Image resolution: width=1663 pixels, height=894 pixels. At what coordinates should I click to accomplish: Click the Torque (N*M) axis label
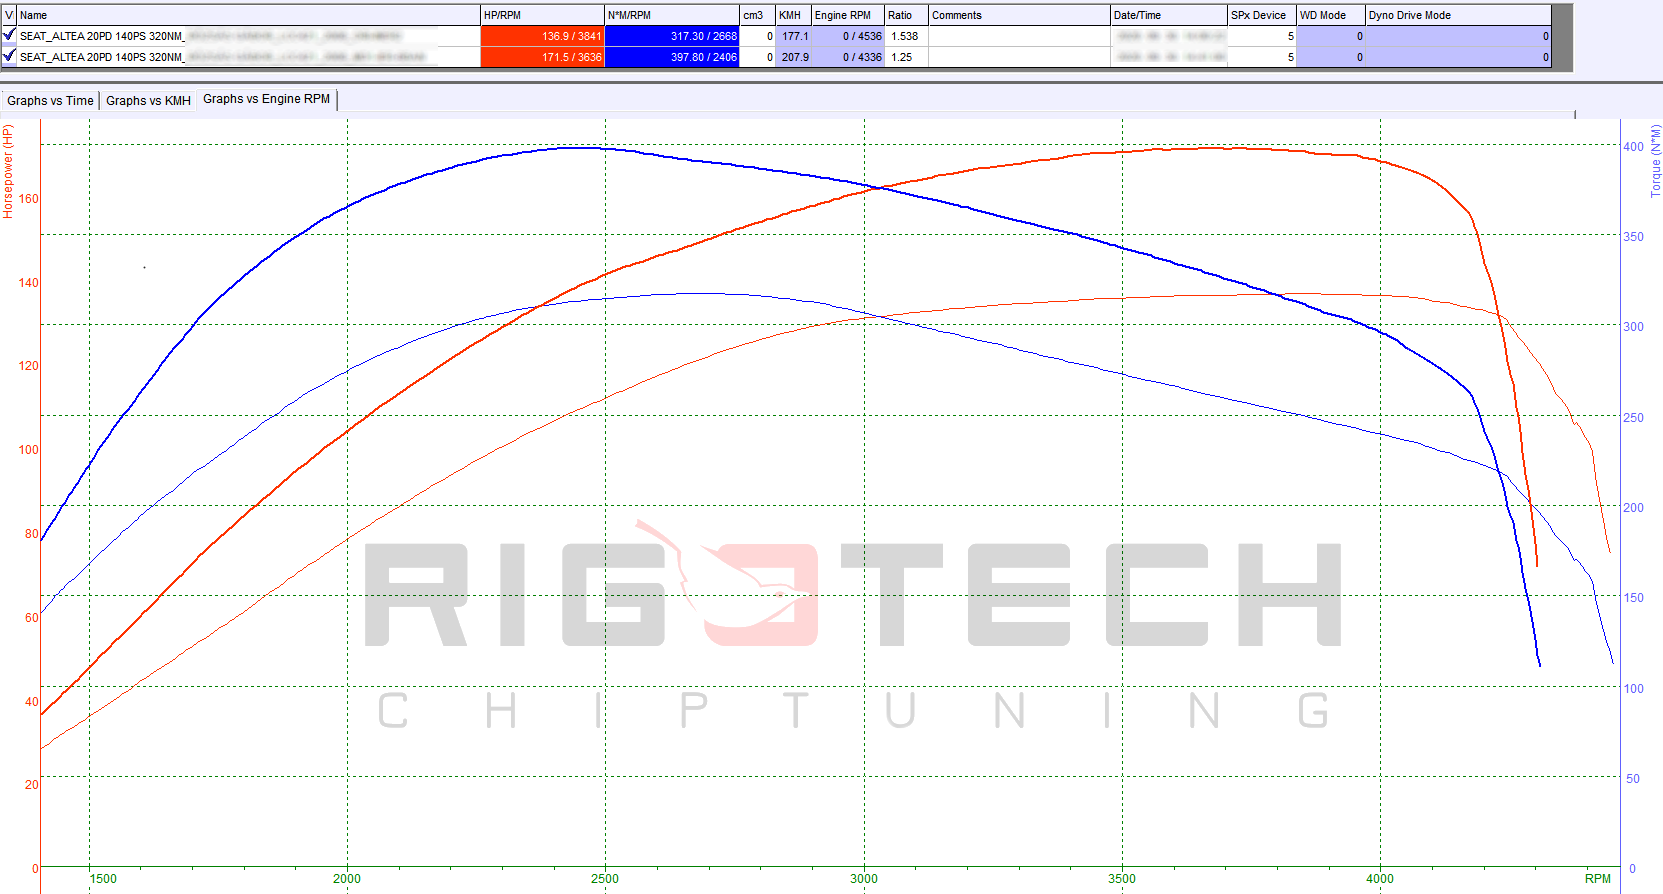[1655, 160]
